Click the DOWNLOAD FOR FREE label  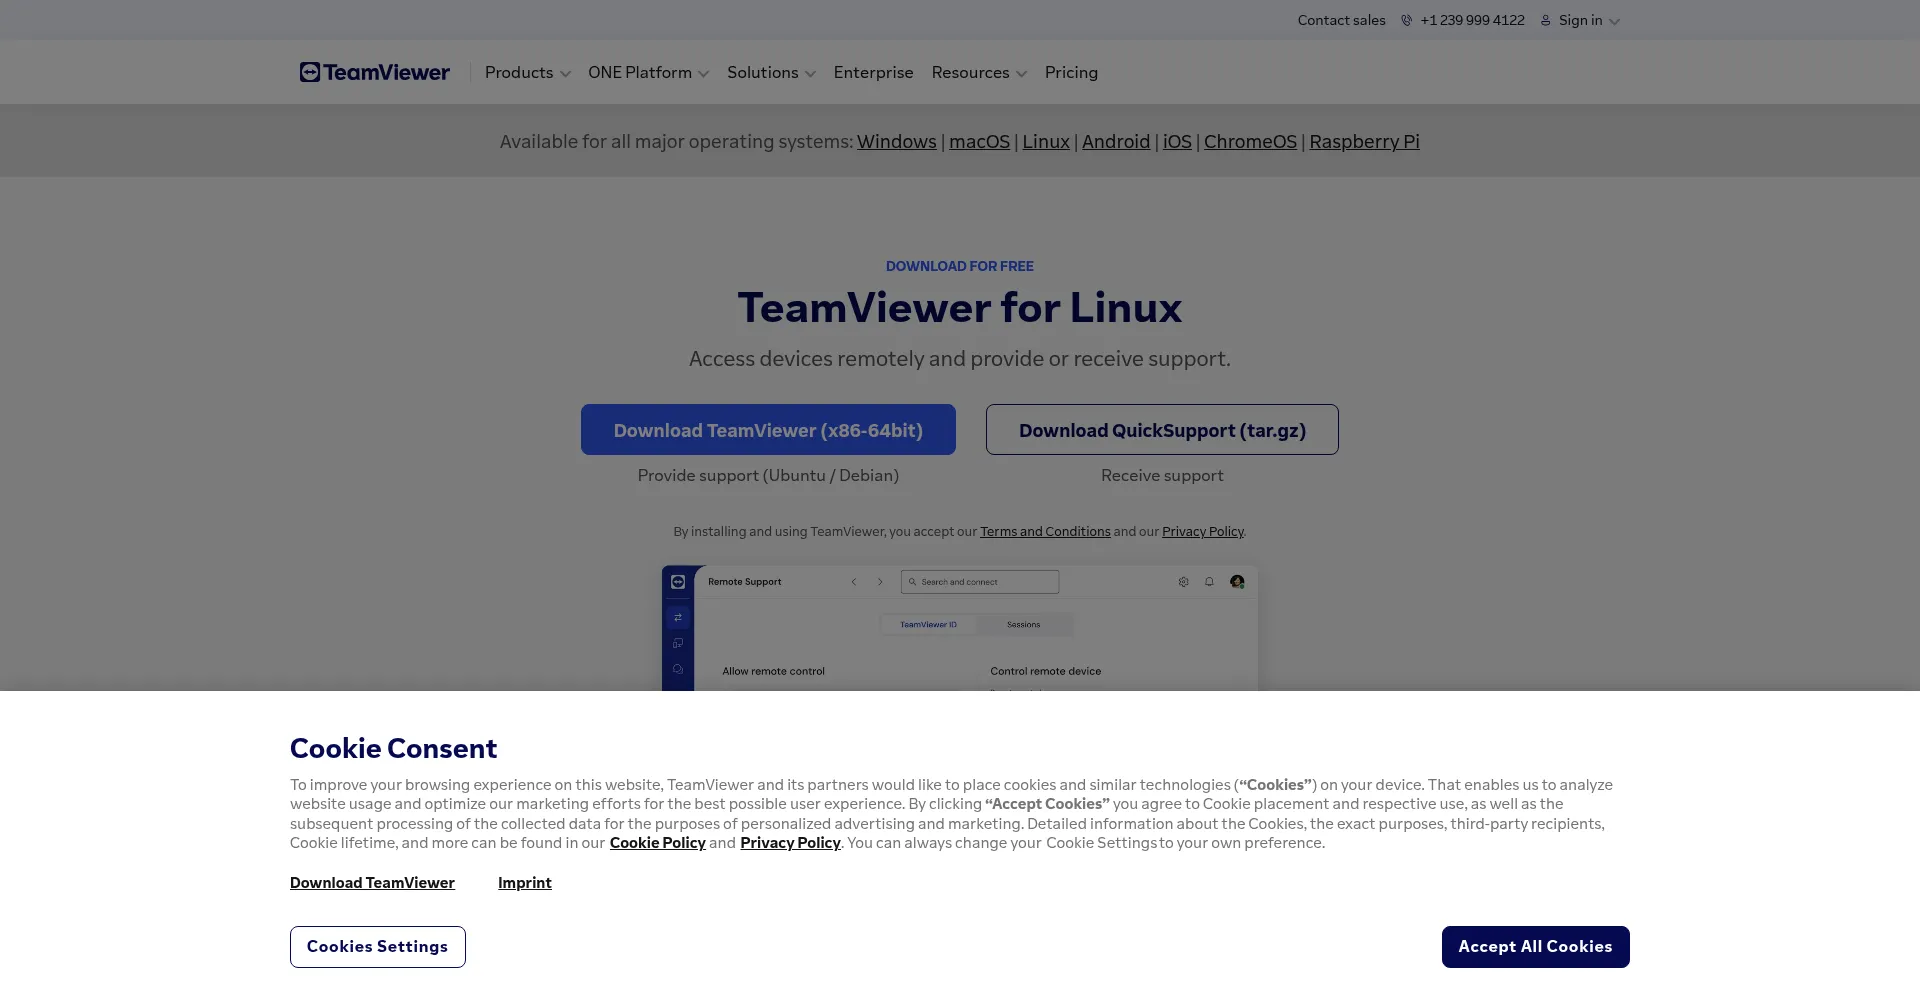pyautogui.click(x=960, y=266)
